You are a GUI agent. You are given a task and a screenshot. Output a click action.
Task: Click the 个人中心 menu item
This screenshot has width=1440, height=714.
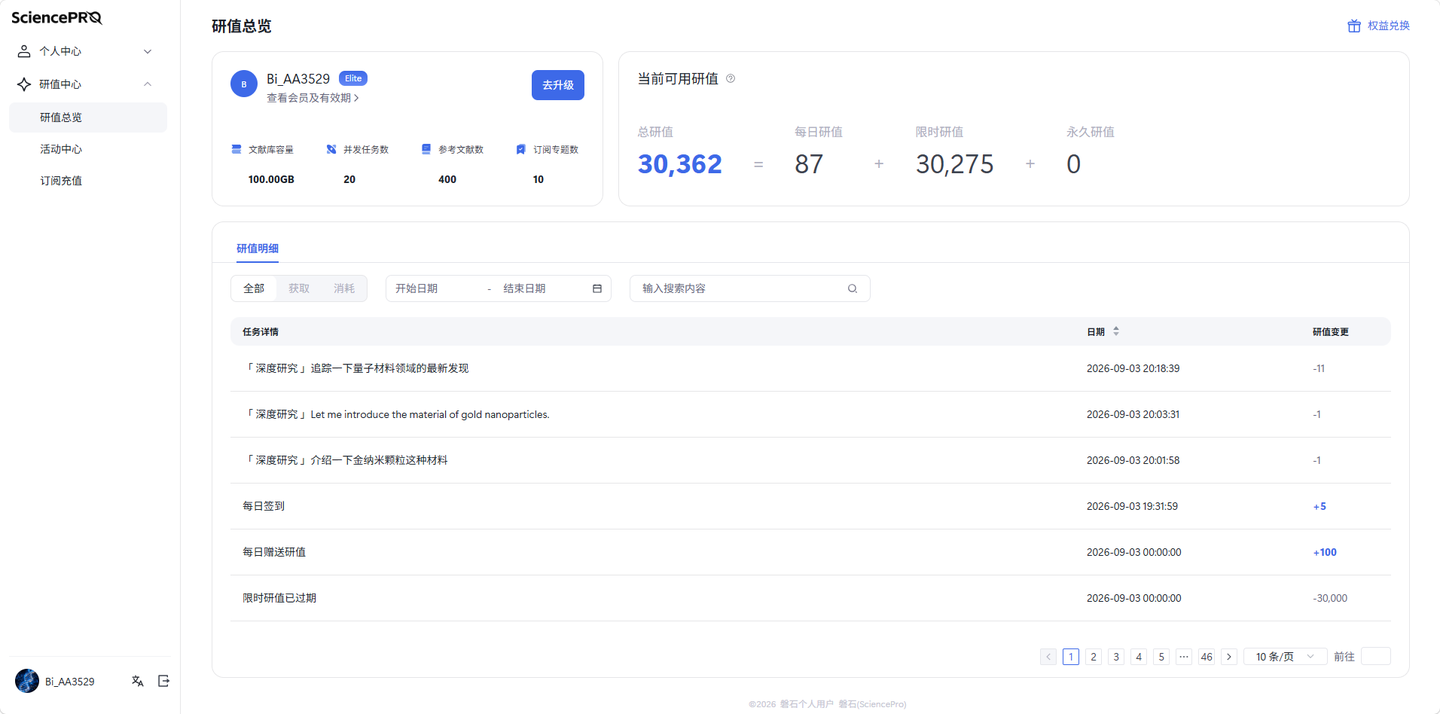click(x=88, y=51)
